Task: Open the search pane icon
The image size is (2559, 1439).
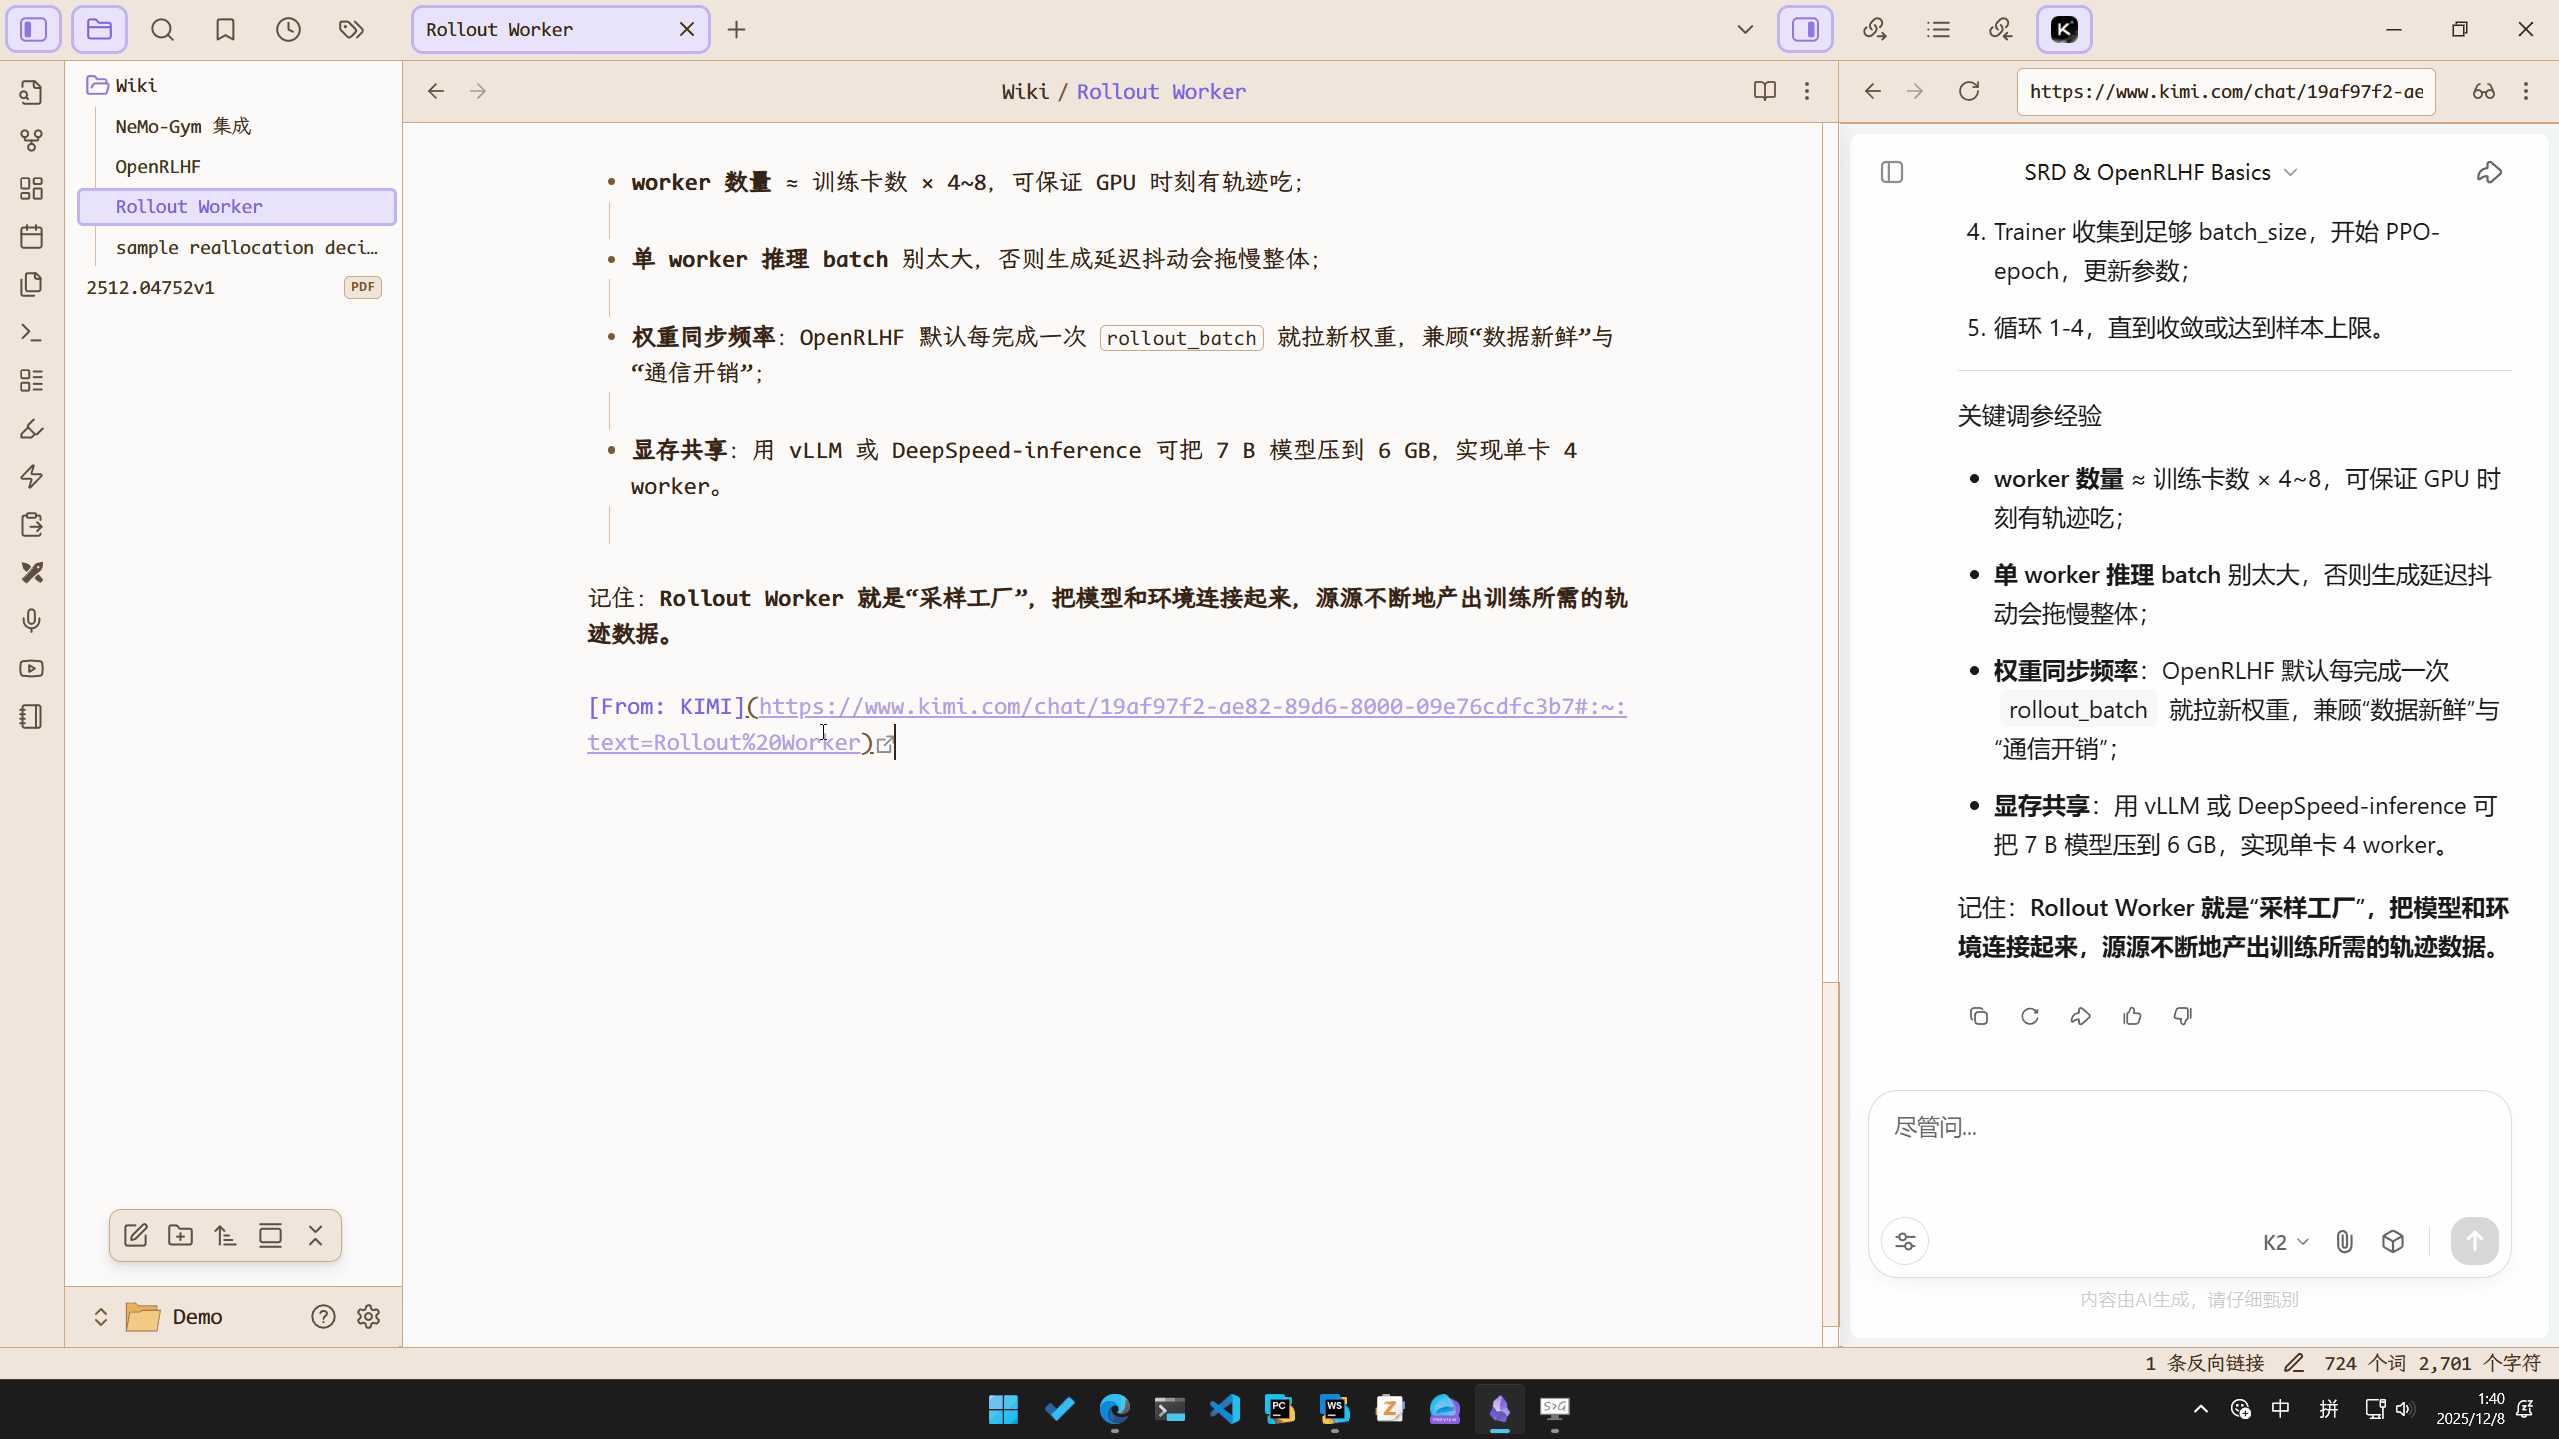Action: 162,30
